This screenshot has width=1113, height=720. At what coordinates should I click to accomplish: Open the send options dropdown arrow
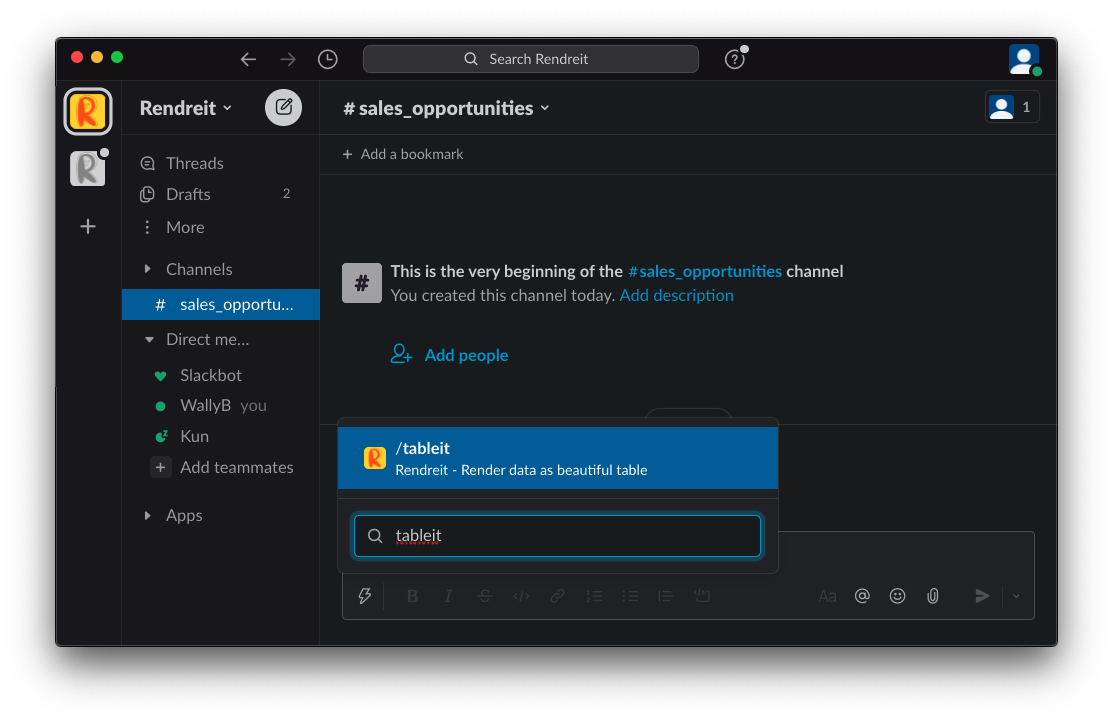[x=1016, y=596]
